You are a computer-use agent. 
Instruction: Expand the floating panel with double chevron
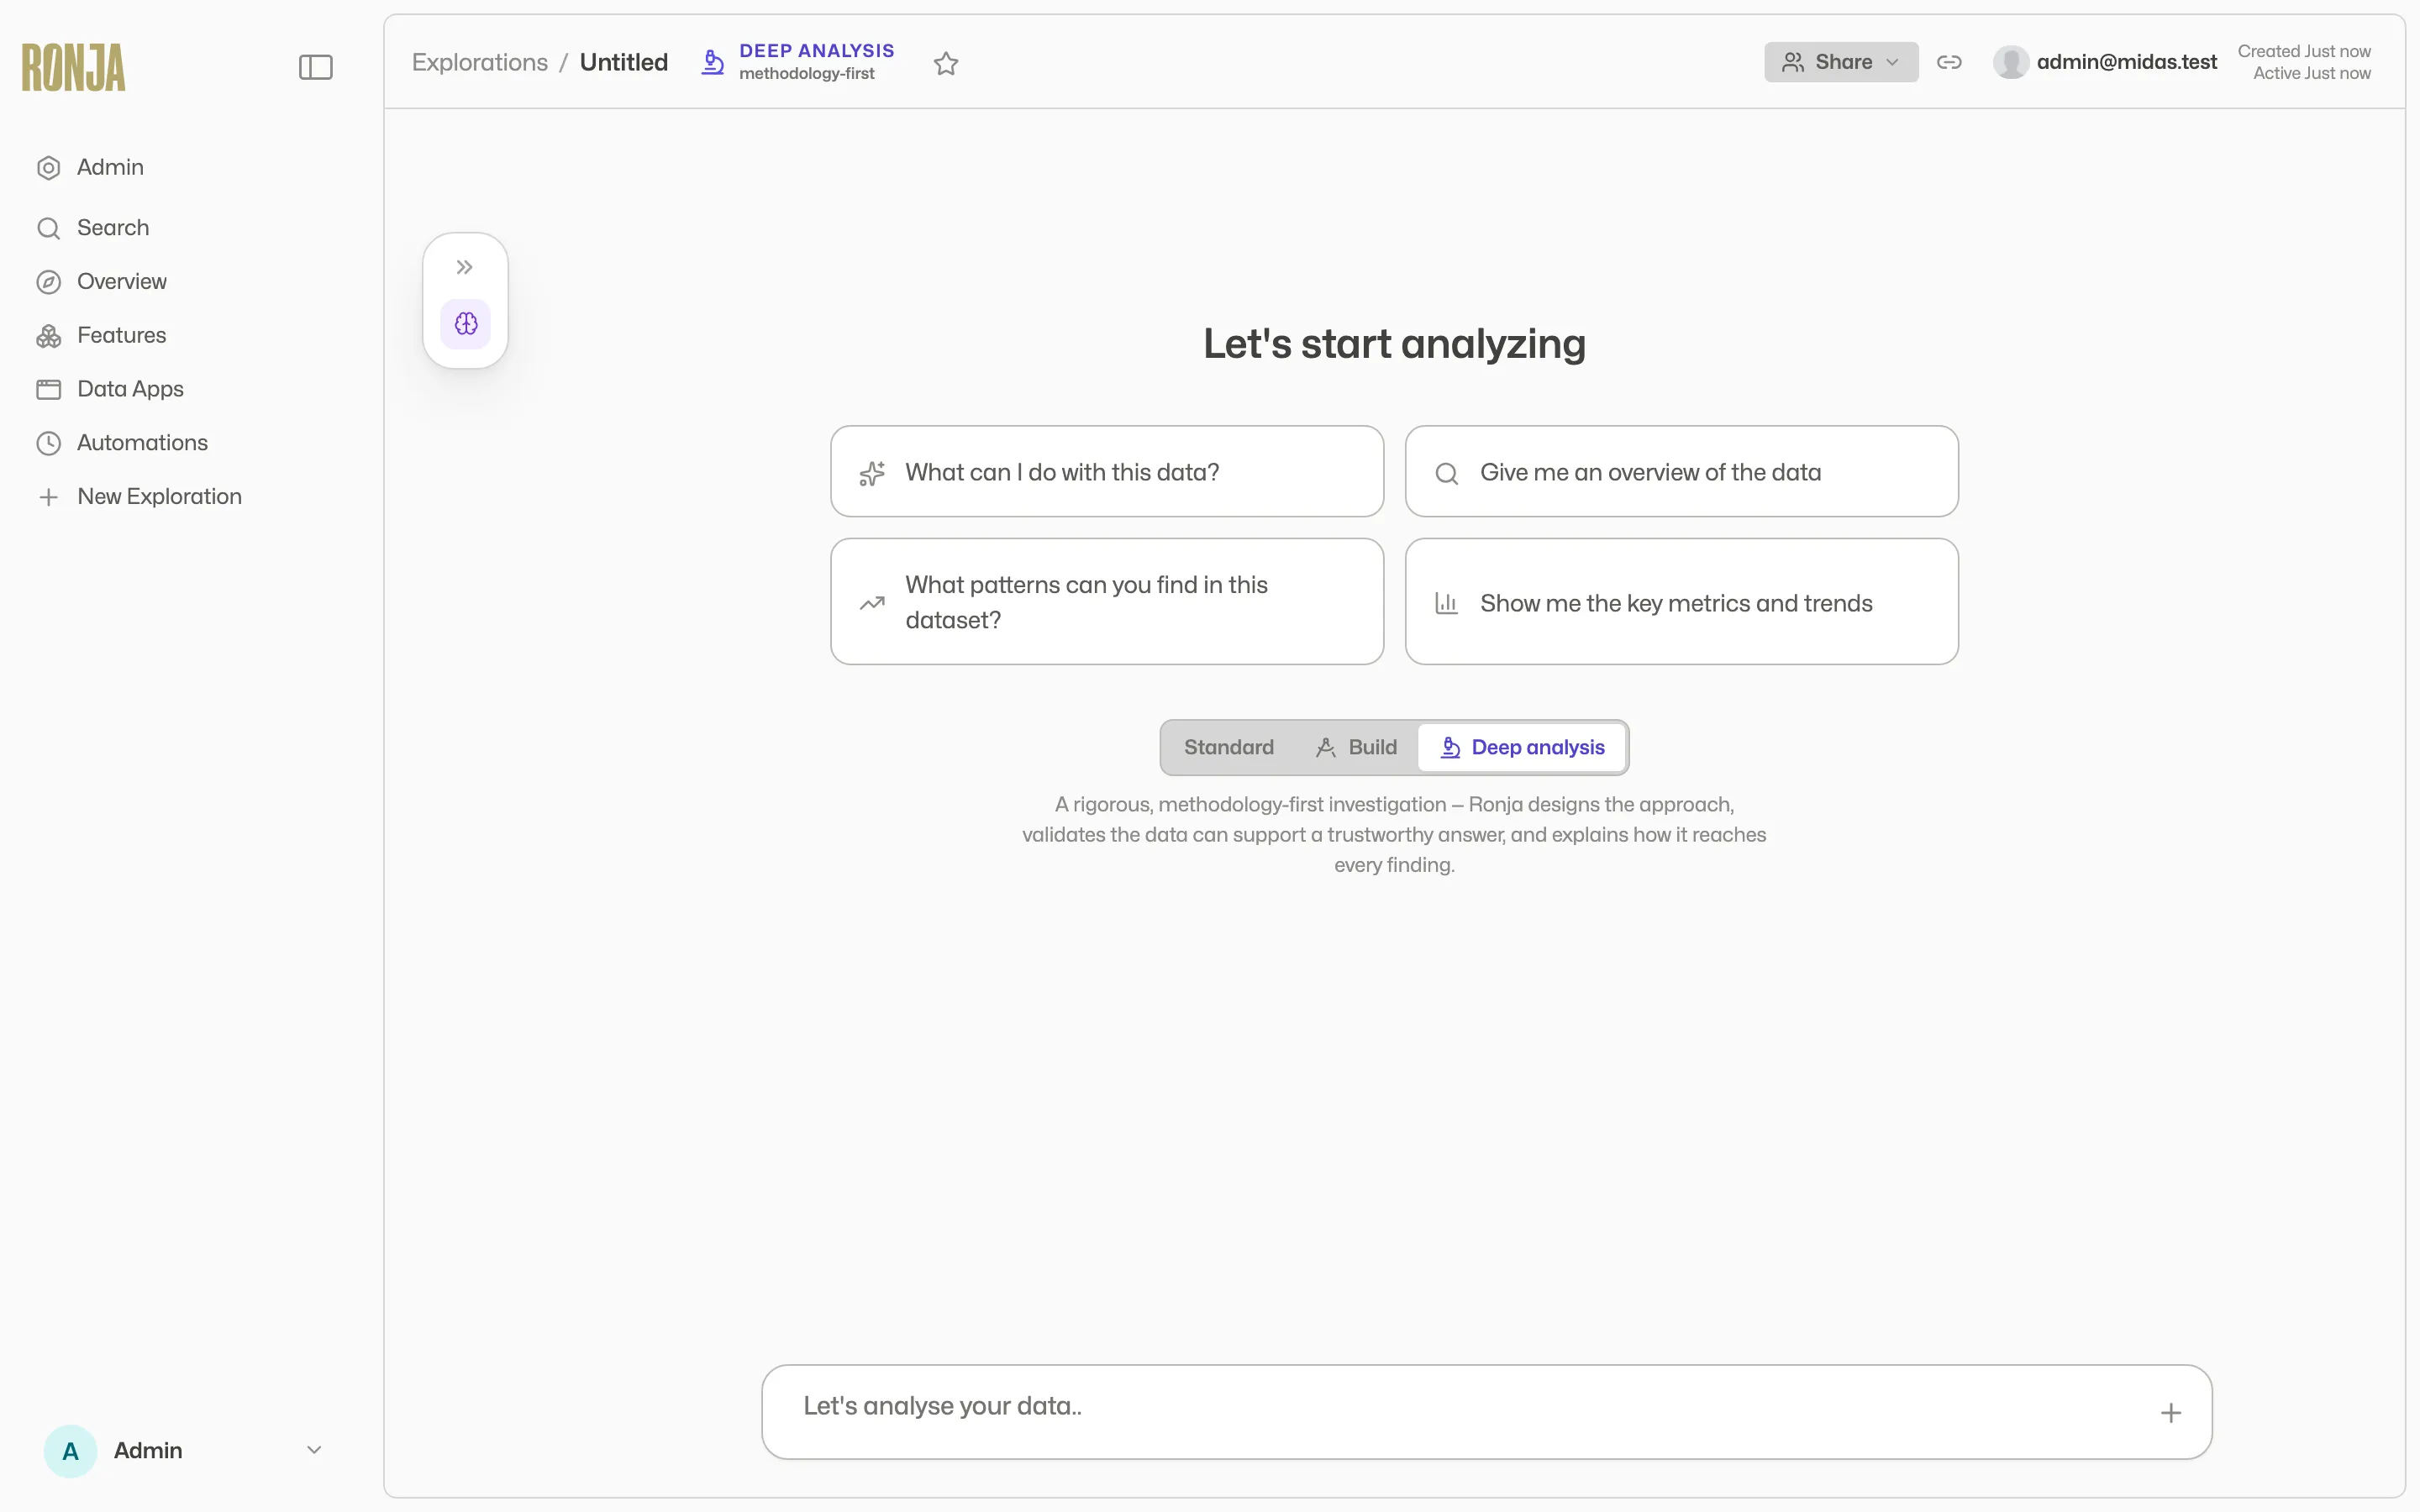(465, 267)
